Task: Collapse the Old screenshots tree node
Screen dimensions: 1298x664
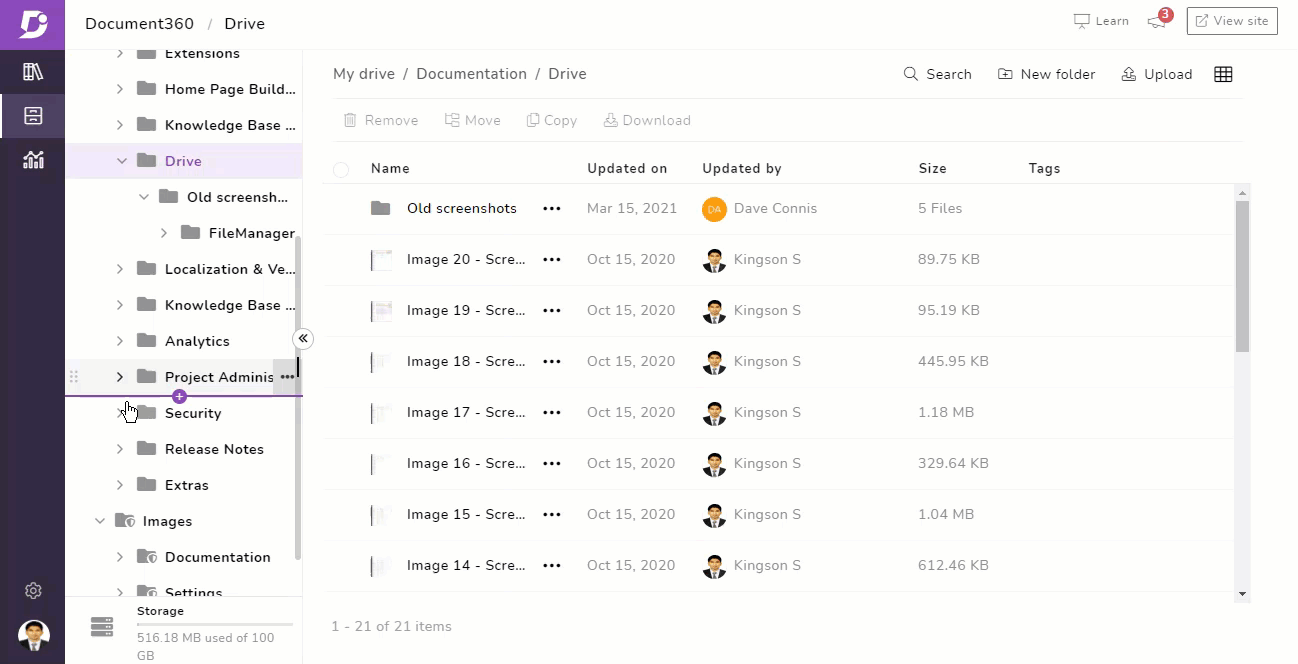Action: [x=144, y=197]
